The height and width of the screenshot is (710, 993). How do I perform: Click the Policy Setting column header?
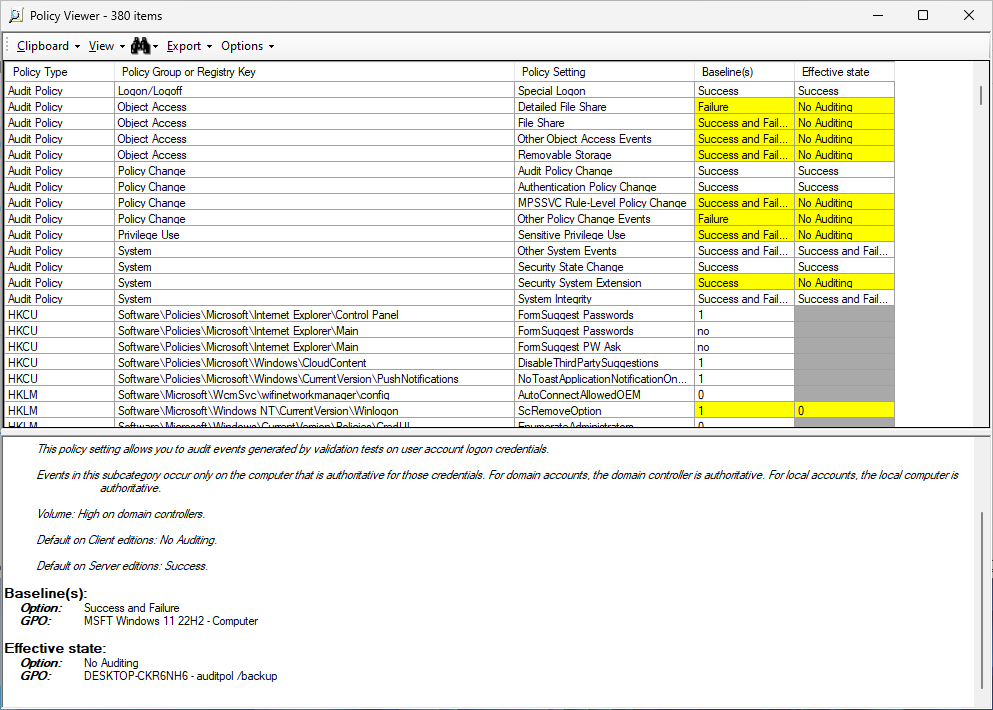604,72
